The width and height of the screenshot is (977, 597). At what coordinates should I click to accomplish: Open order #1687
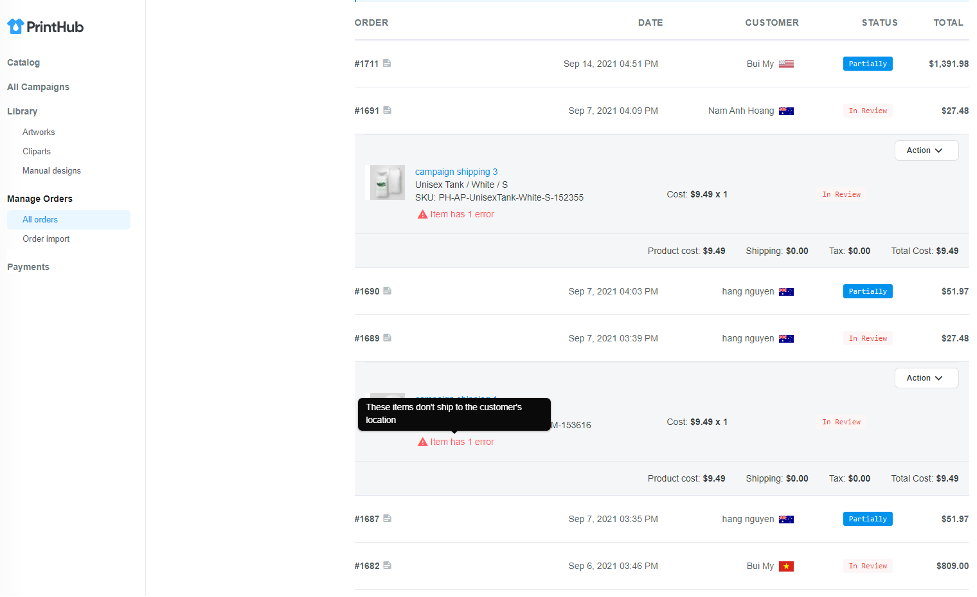[366, 518]
